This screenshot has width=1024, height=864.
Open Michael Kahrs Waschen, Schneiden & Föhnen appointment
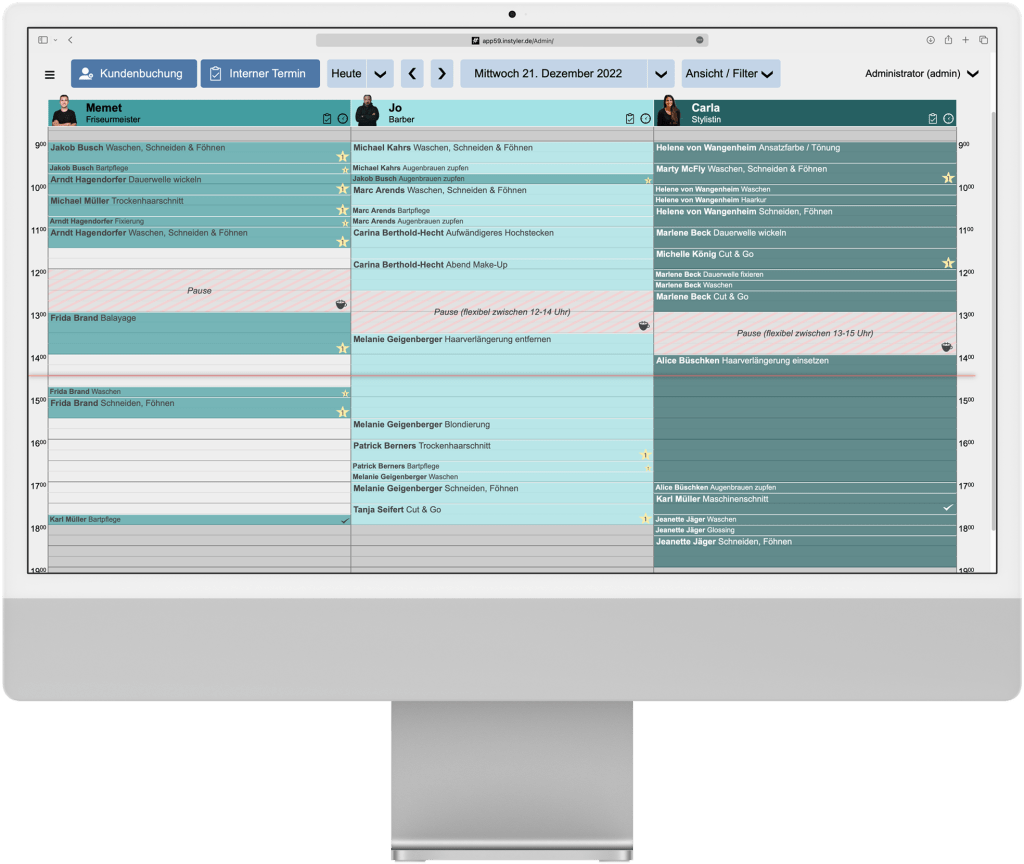click(502, 153)
